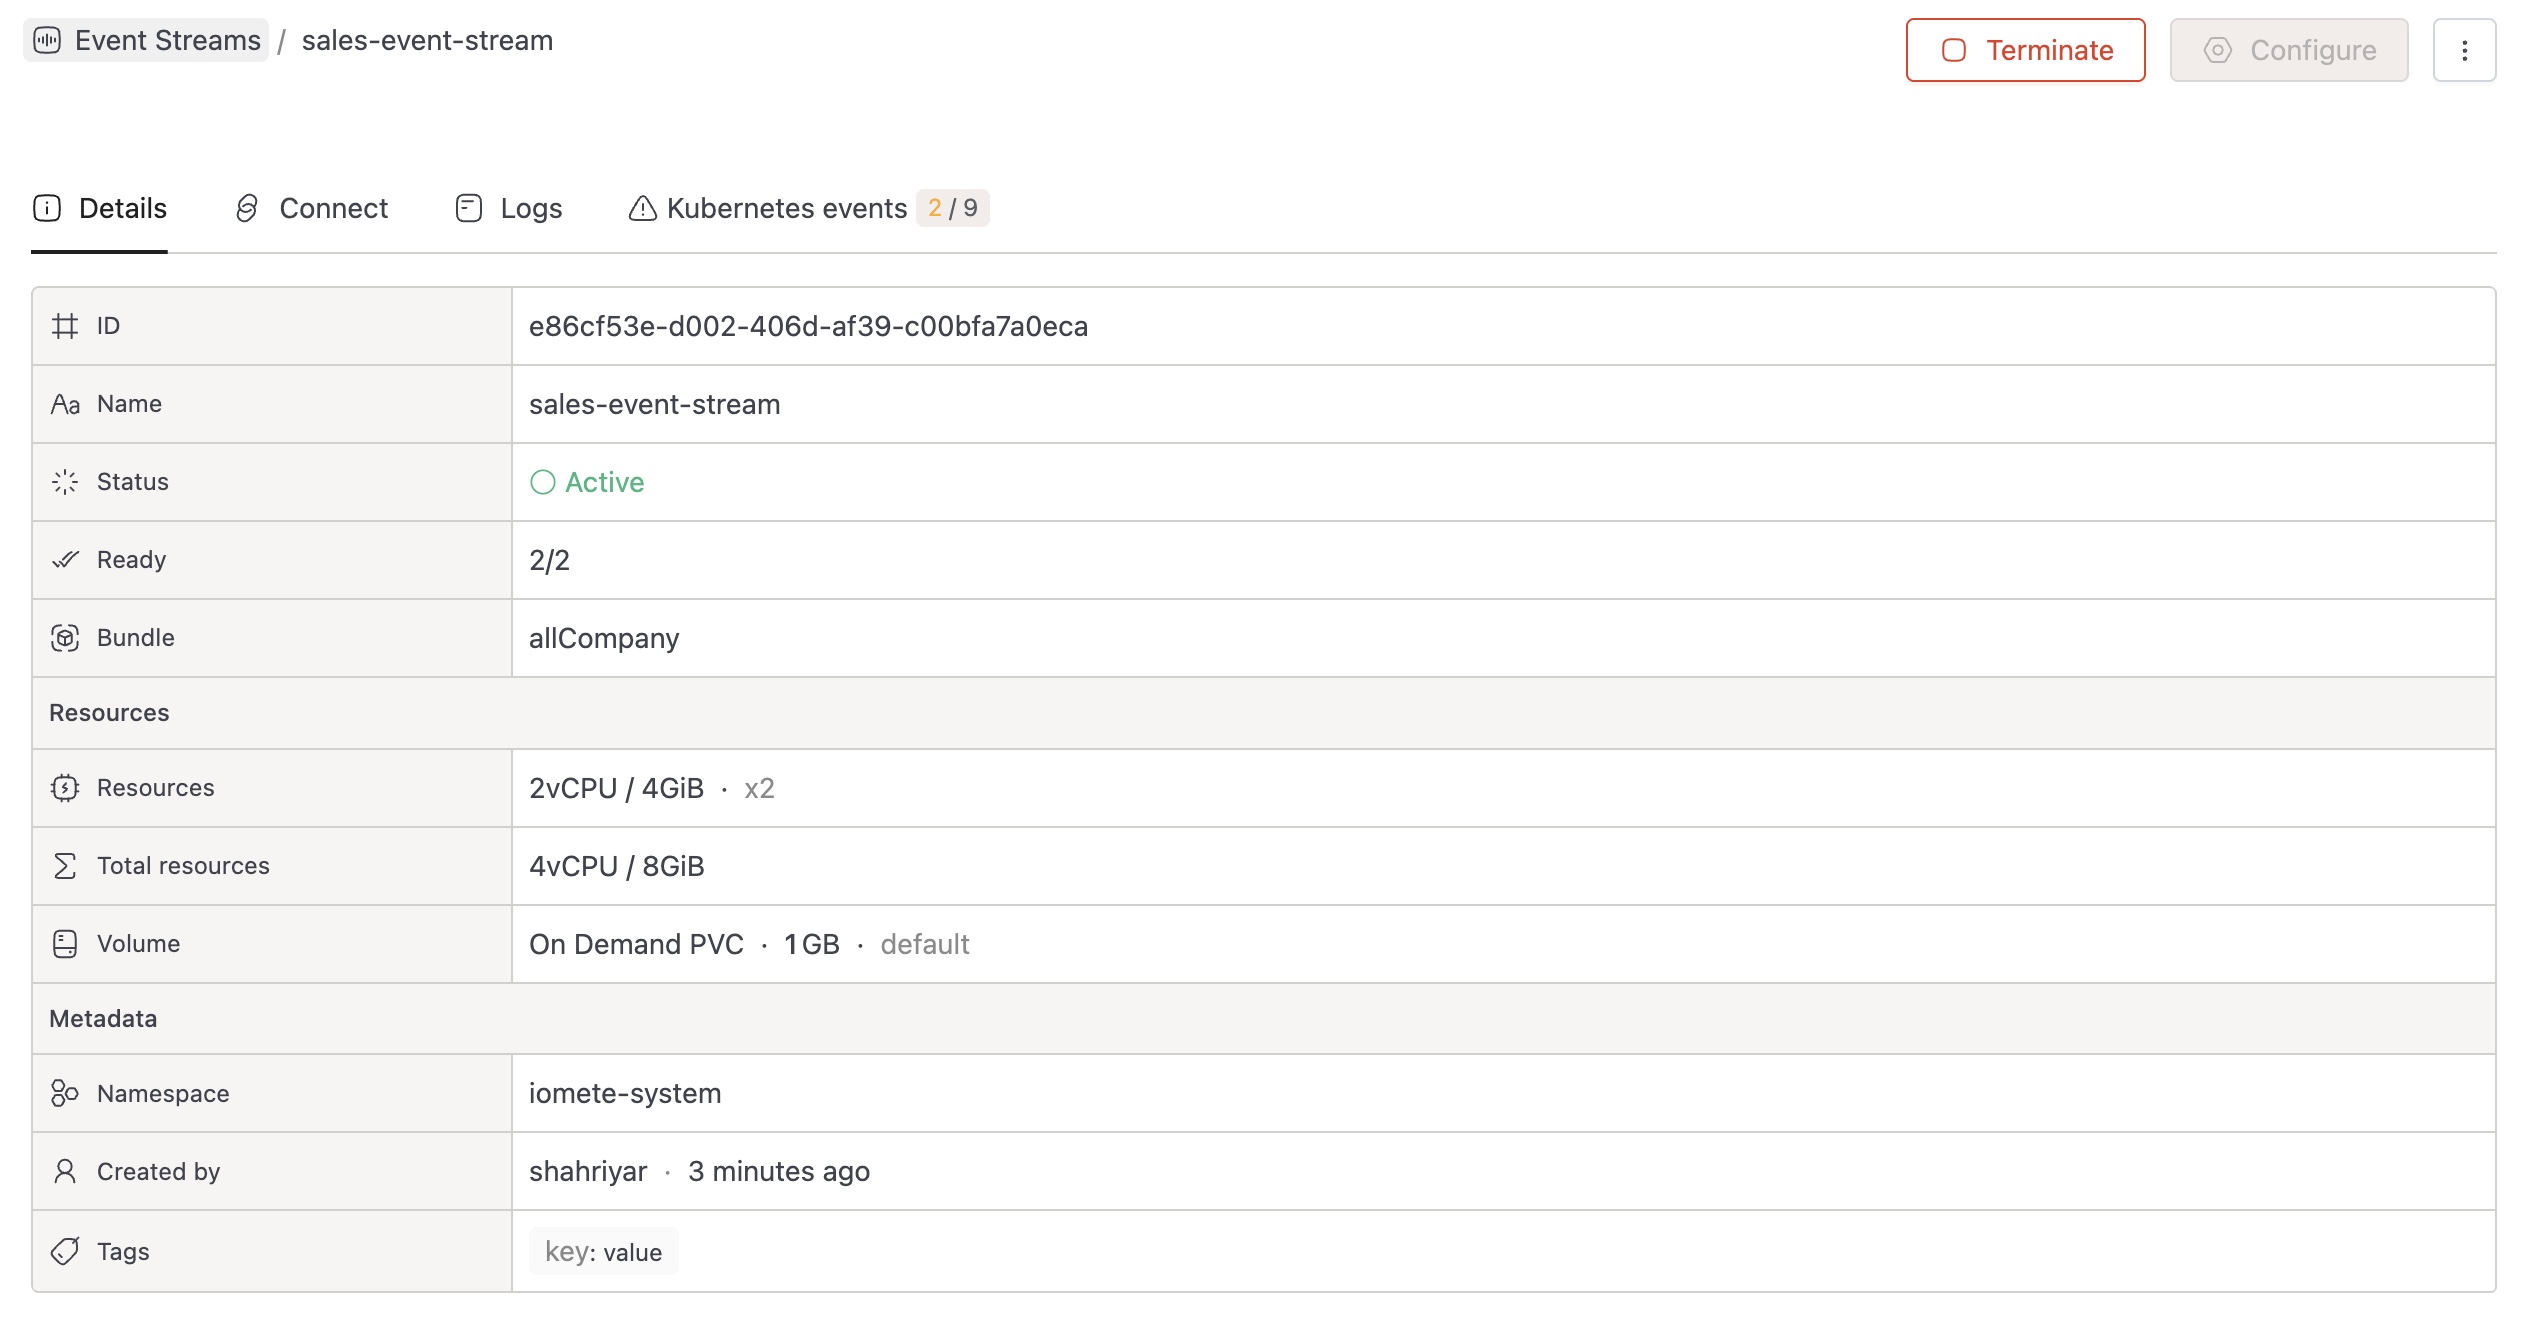Click the Namespace icon
Viewport: 2522px width, 1324px height.
coord(65,1093)
